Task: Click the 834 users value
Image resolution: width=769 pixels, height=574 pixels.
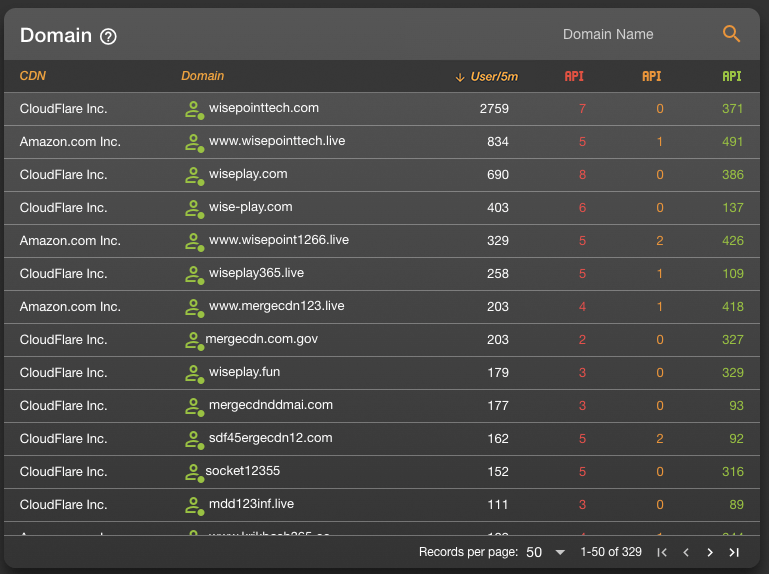Action: tap(498, 142)
